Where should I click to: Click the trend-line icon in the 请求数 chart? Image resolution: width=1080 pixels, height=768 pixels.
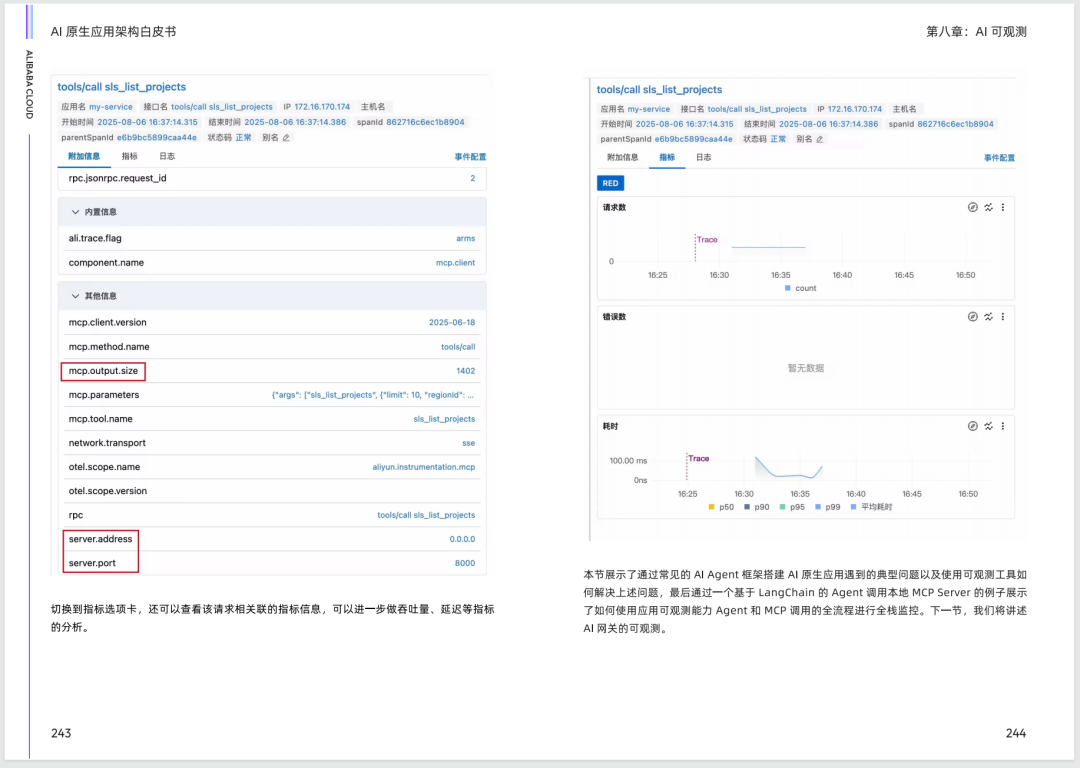pyautogui.click(x=988, y=207)
